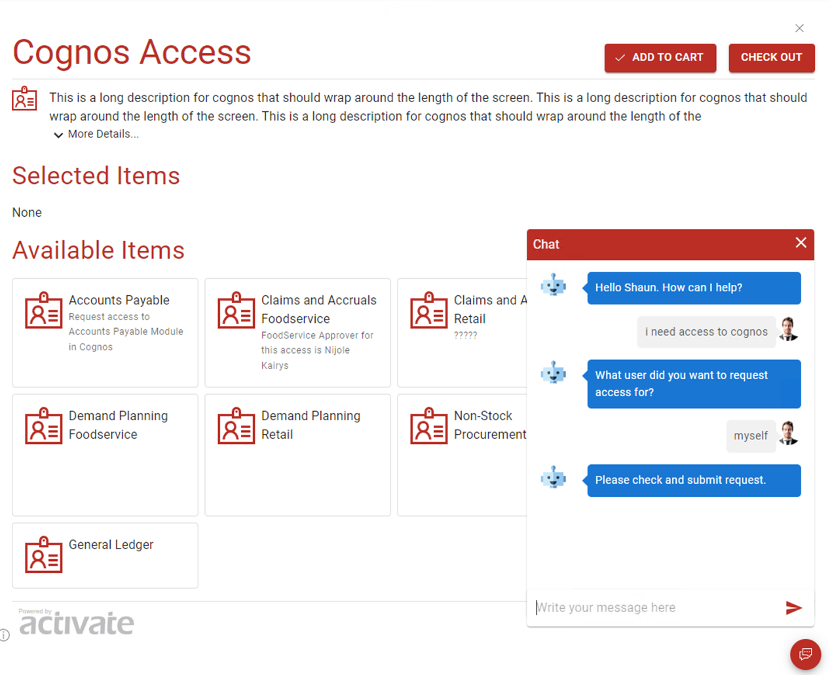
Task: Expand the More Details section
Action: (x=96, y=134)
